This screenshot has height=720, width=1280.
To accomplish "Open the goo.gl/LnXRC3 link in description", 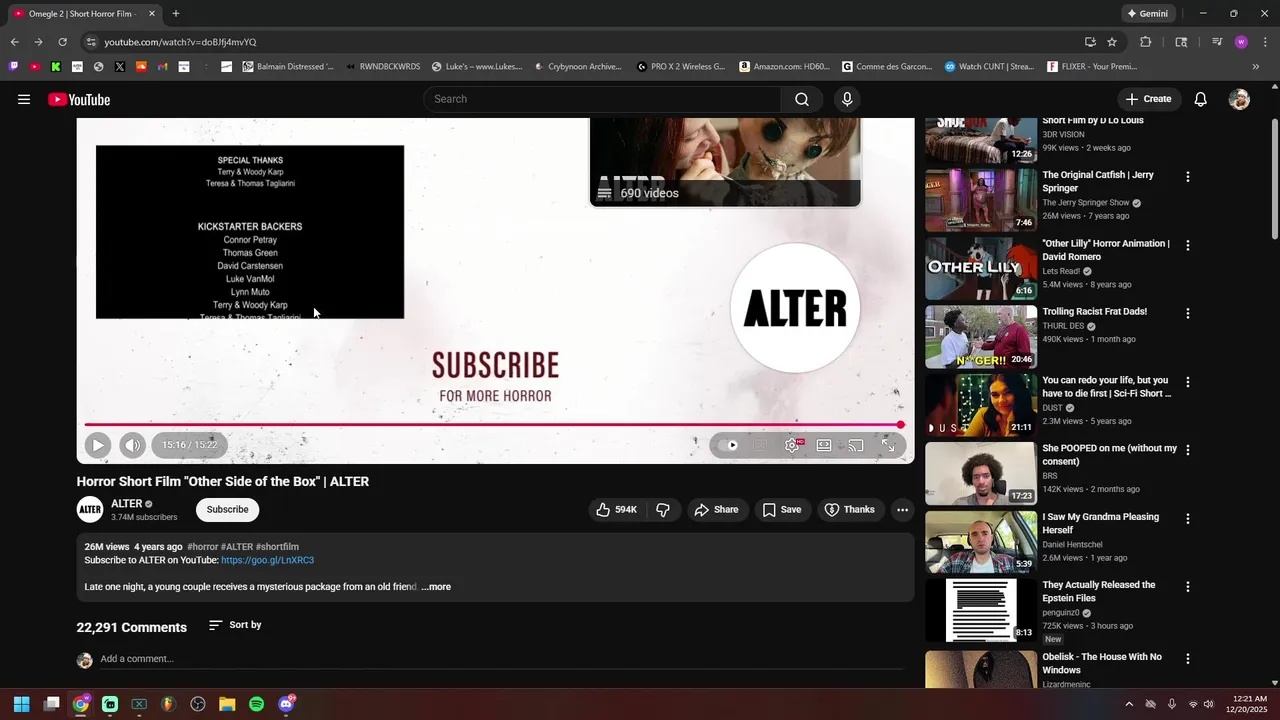I will click(x=267, y=560).
